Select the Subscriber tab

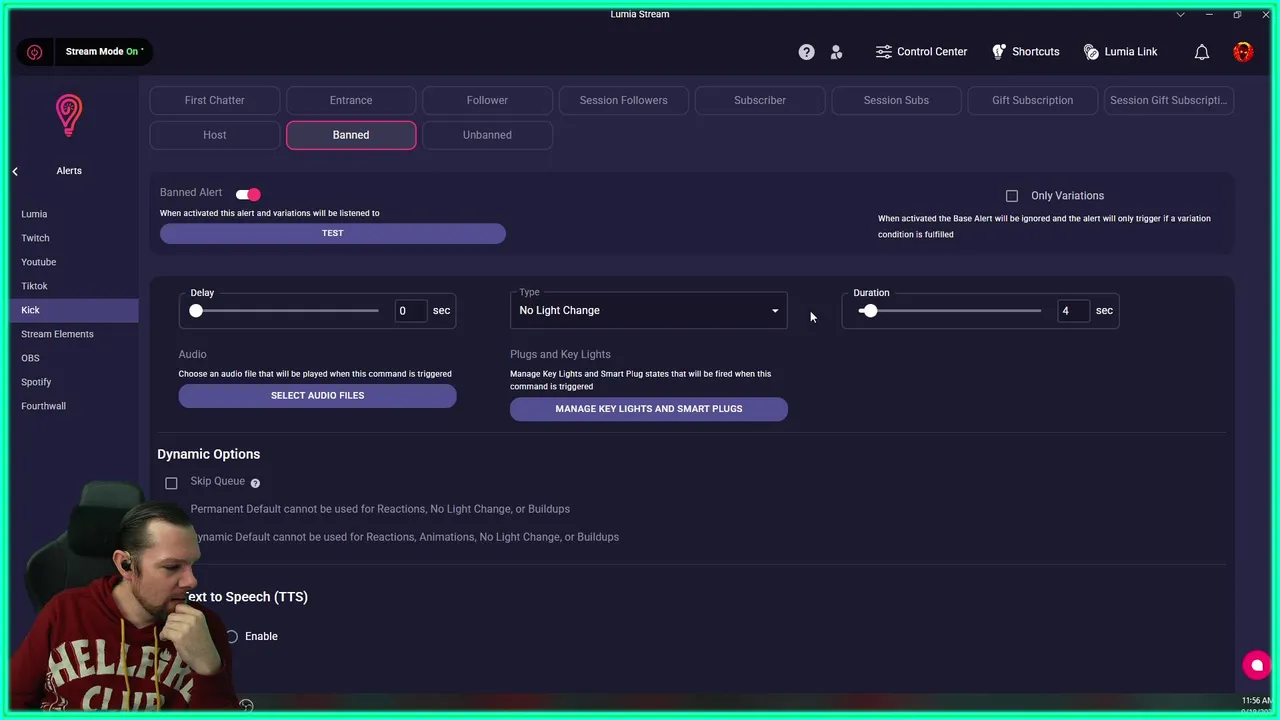(760, 100)
